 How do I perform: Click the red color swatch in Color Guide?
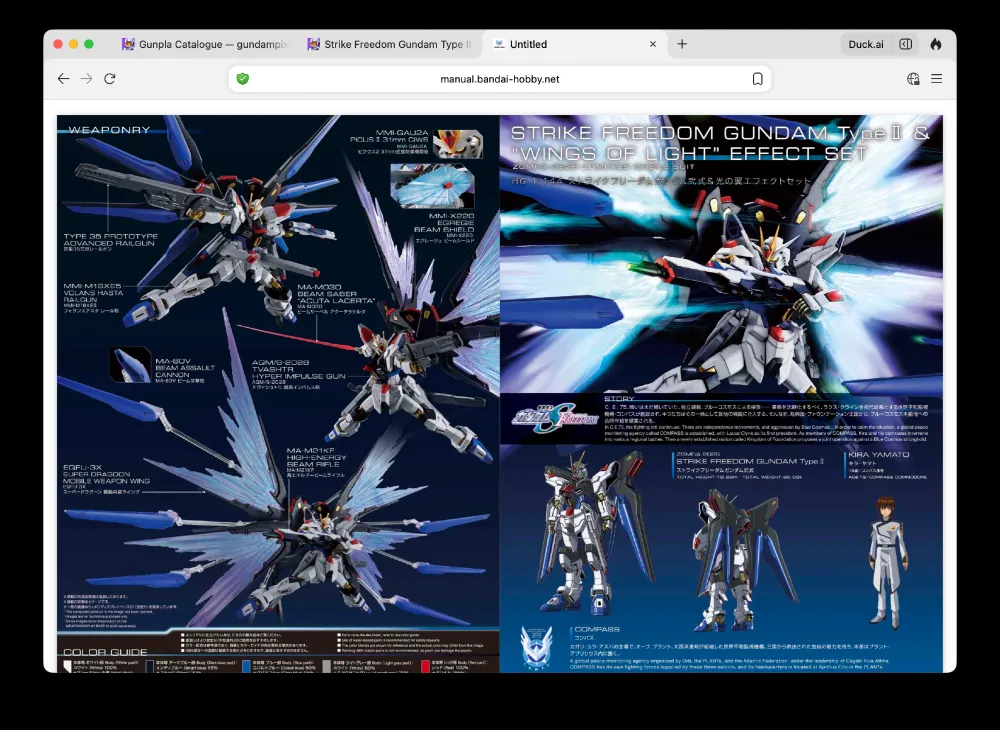coord(427,665)
